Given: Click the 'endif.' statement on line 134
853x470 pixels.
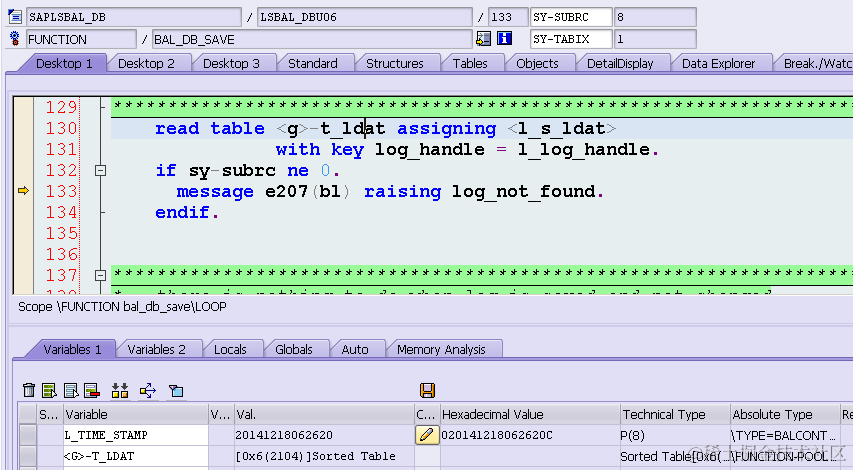Looking at the screenshot, I should click(187, 212).
